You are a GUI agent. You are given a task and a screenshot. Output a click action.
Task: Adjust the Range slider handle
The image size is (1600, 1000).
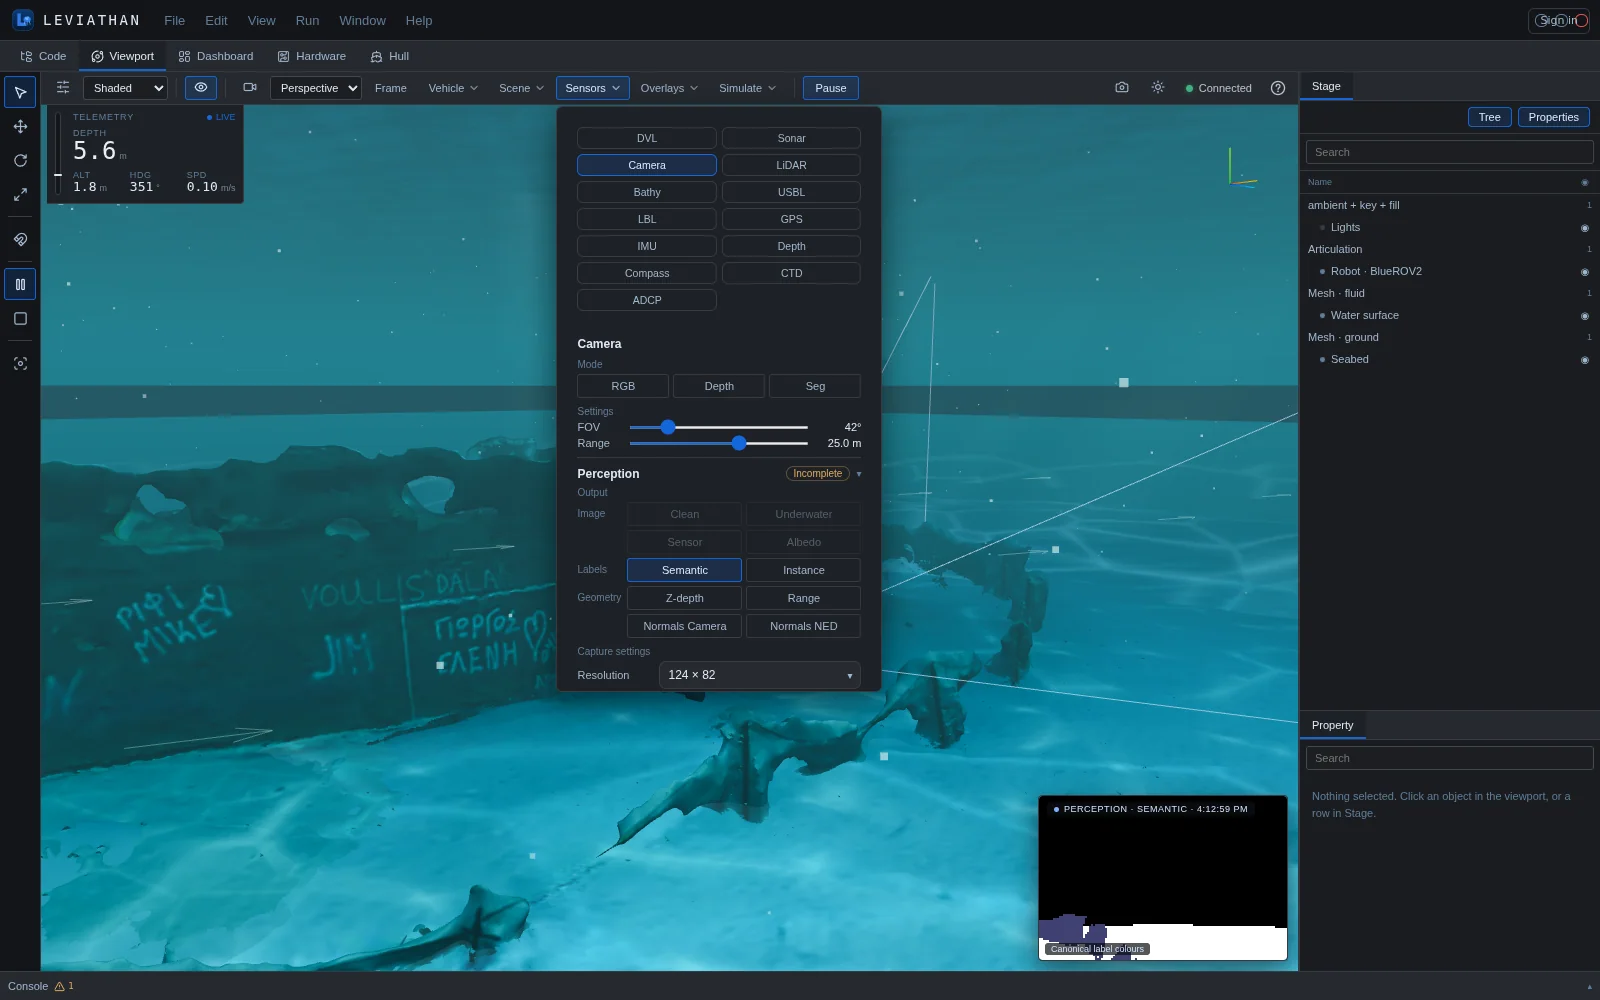click(x=739, y=443)
